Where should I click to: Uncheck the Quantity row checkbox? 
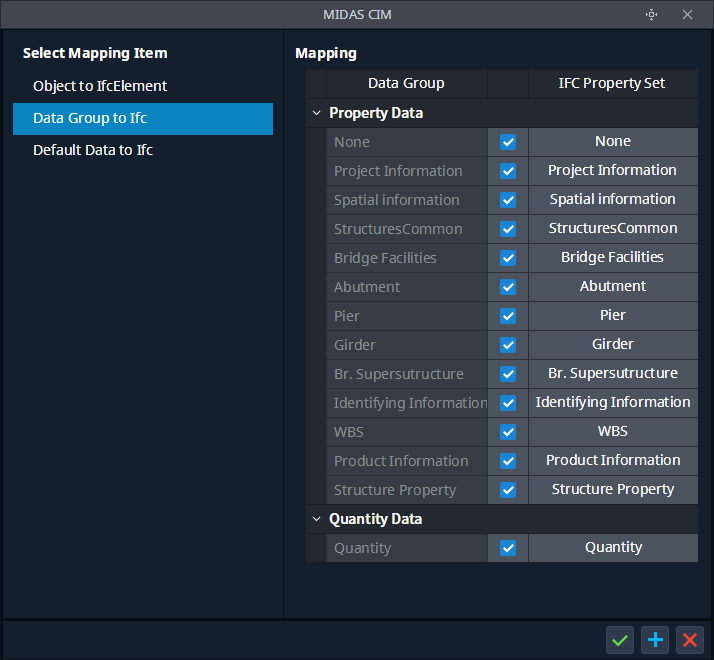[508, 548]
